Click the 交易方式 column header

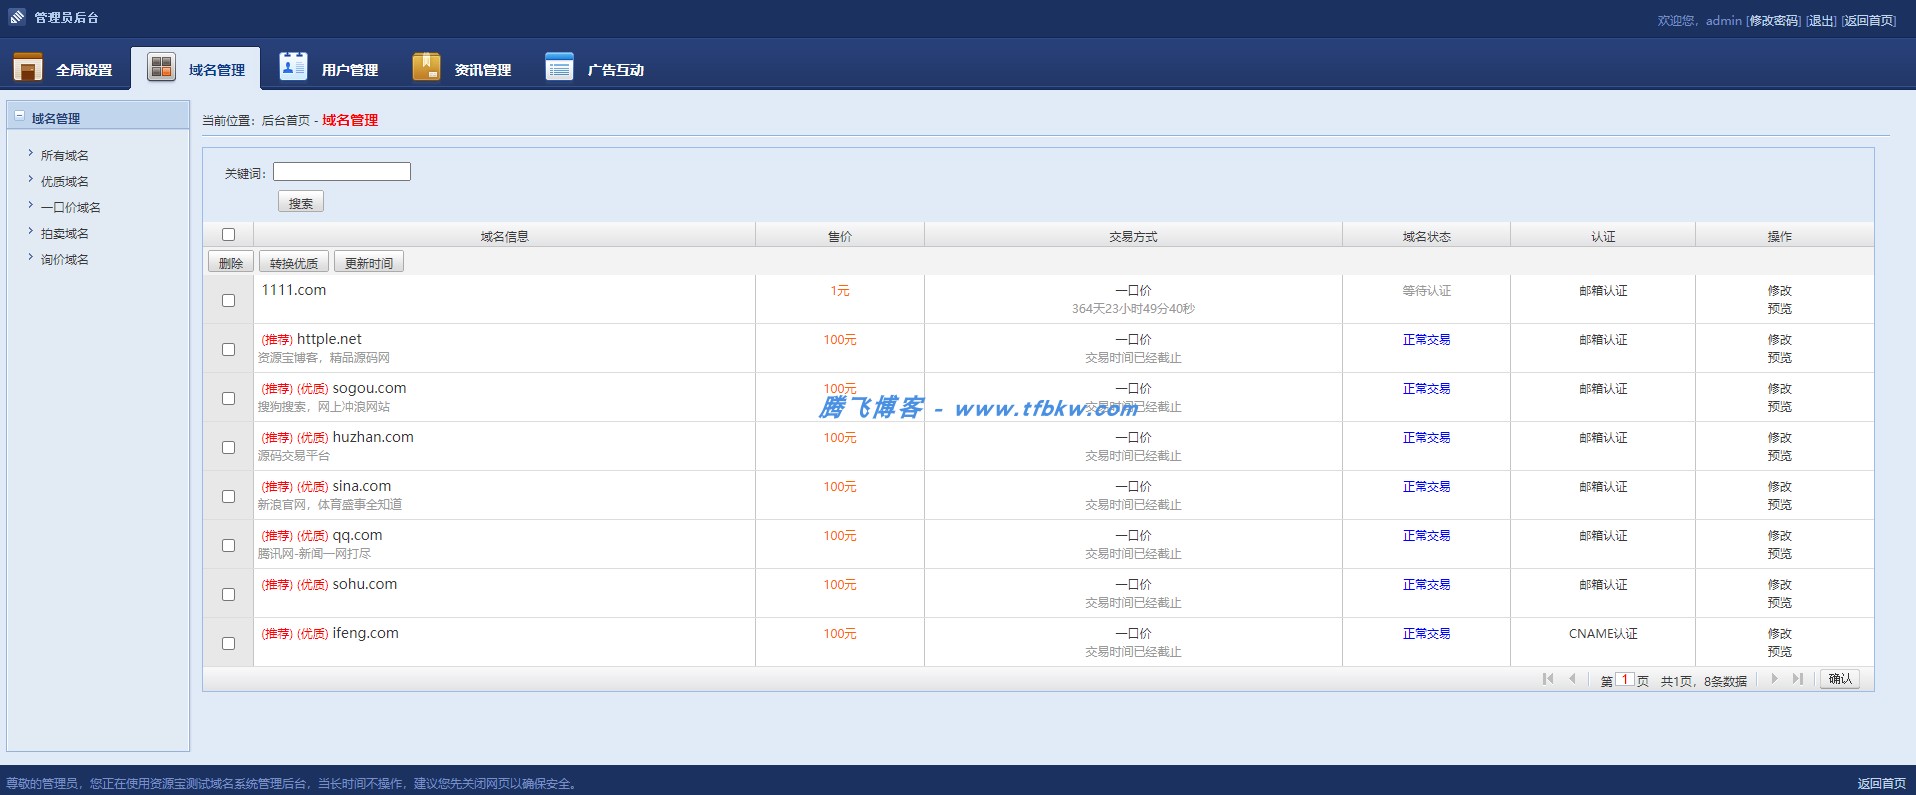click(1133, 237)
